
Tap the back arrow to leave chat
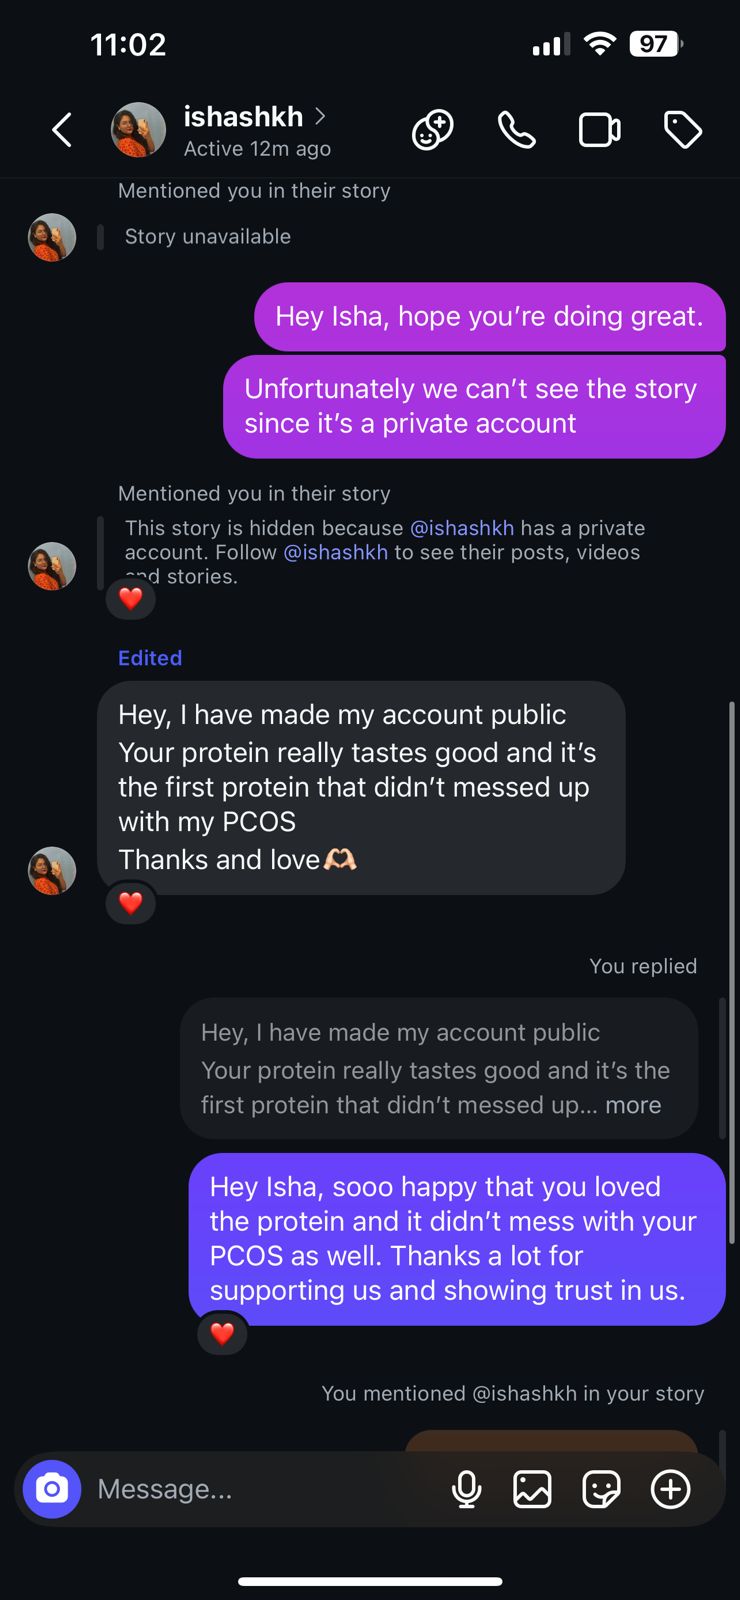tap(62, 130)
